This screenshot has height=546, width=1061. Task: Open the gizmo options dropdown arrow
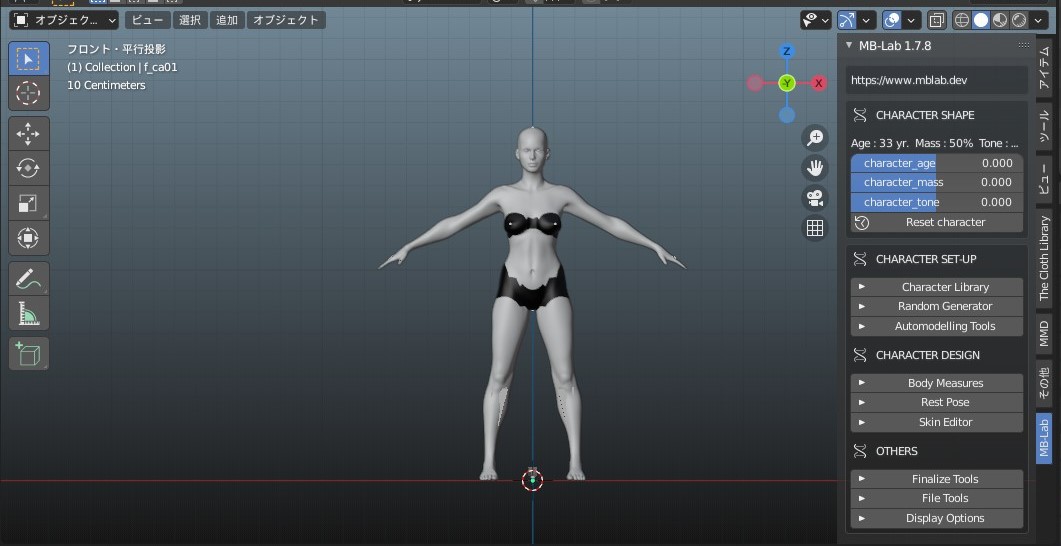tap(866, 20)
